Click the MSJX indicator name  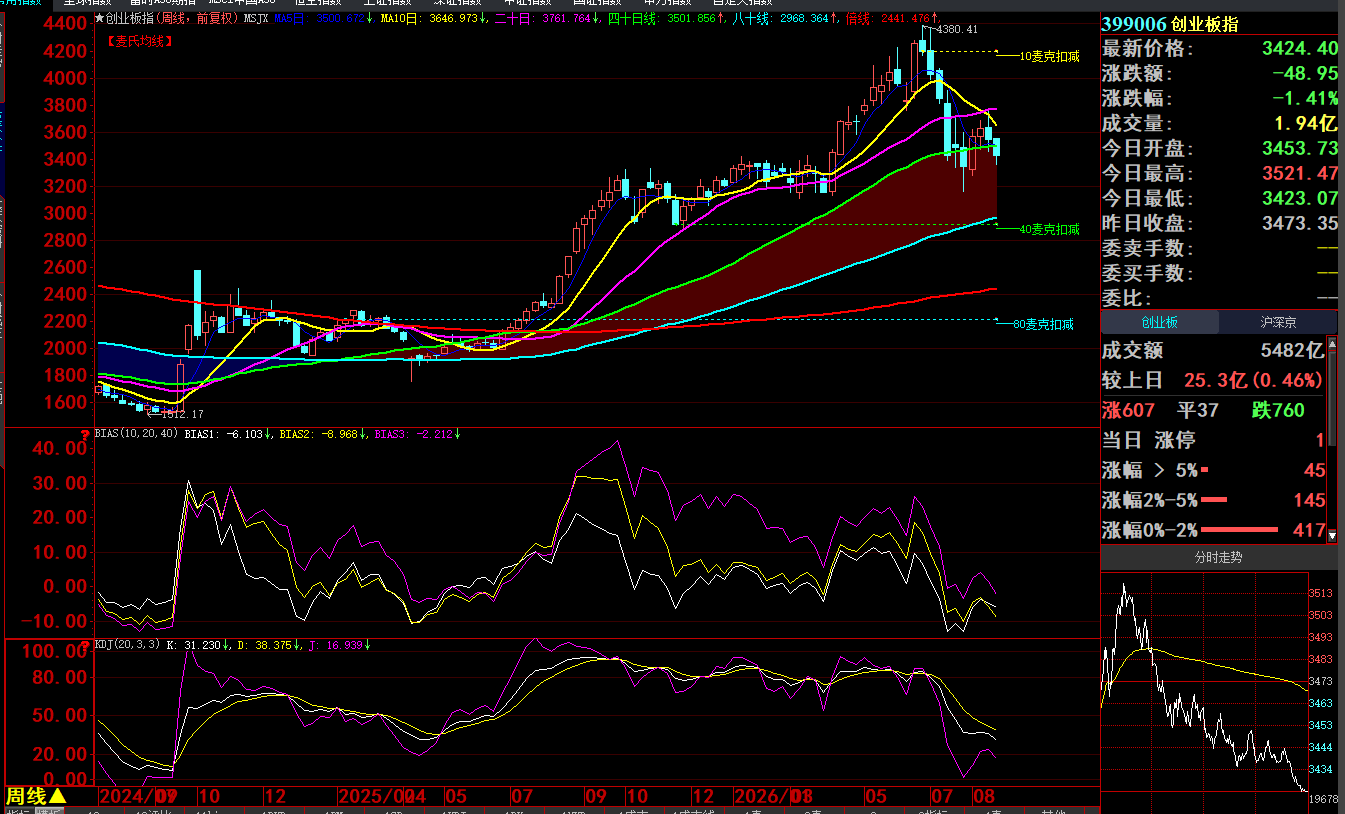(x=256, y=18)
